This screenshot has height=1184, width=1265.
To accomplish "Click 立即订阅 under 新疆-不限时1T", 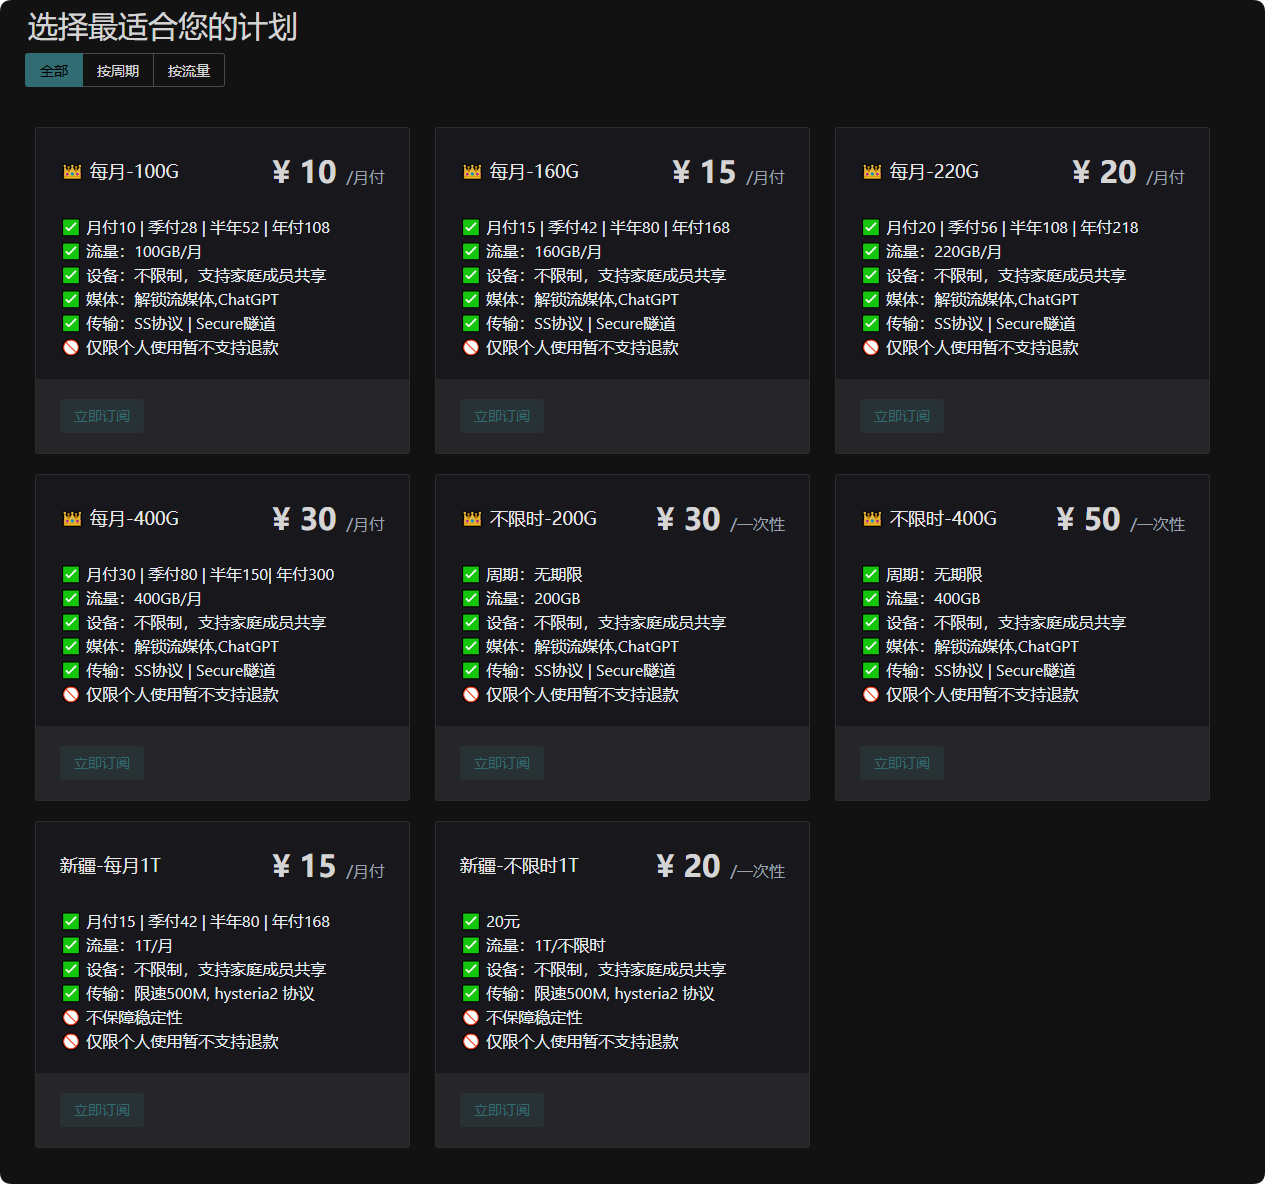I will pyautogui.click(x=502, y=1110).
